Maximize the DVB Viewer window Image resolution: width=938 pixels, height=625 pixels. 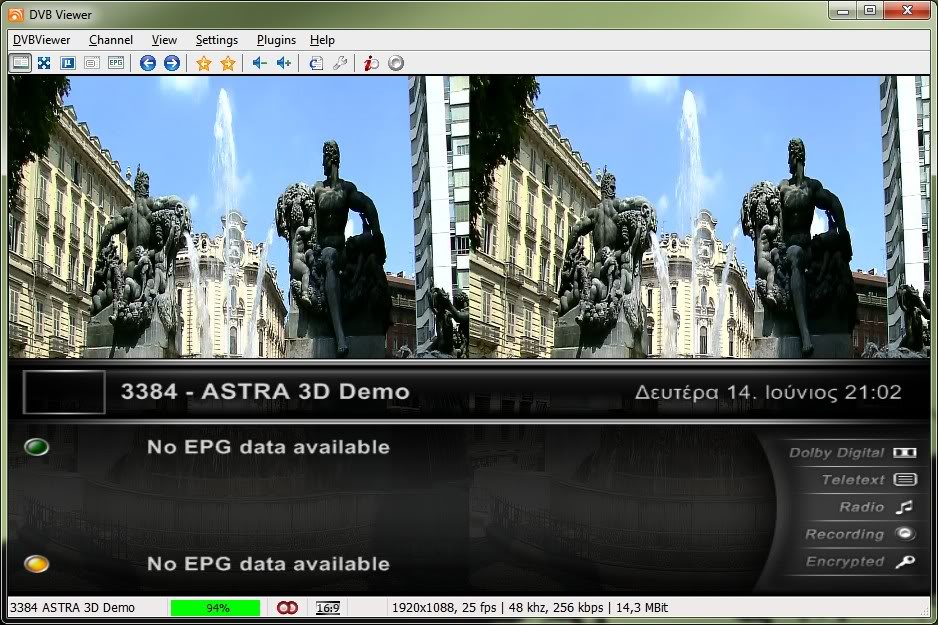[x=870, y=10]
